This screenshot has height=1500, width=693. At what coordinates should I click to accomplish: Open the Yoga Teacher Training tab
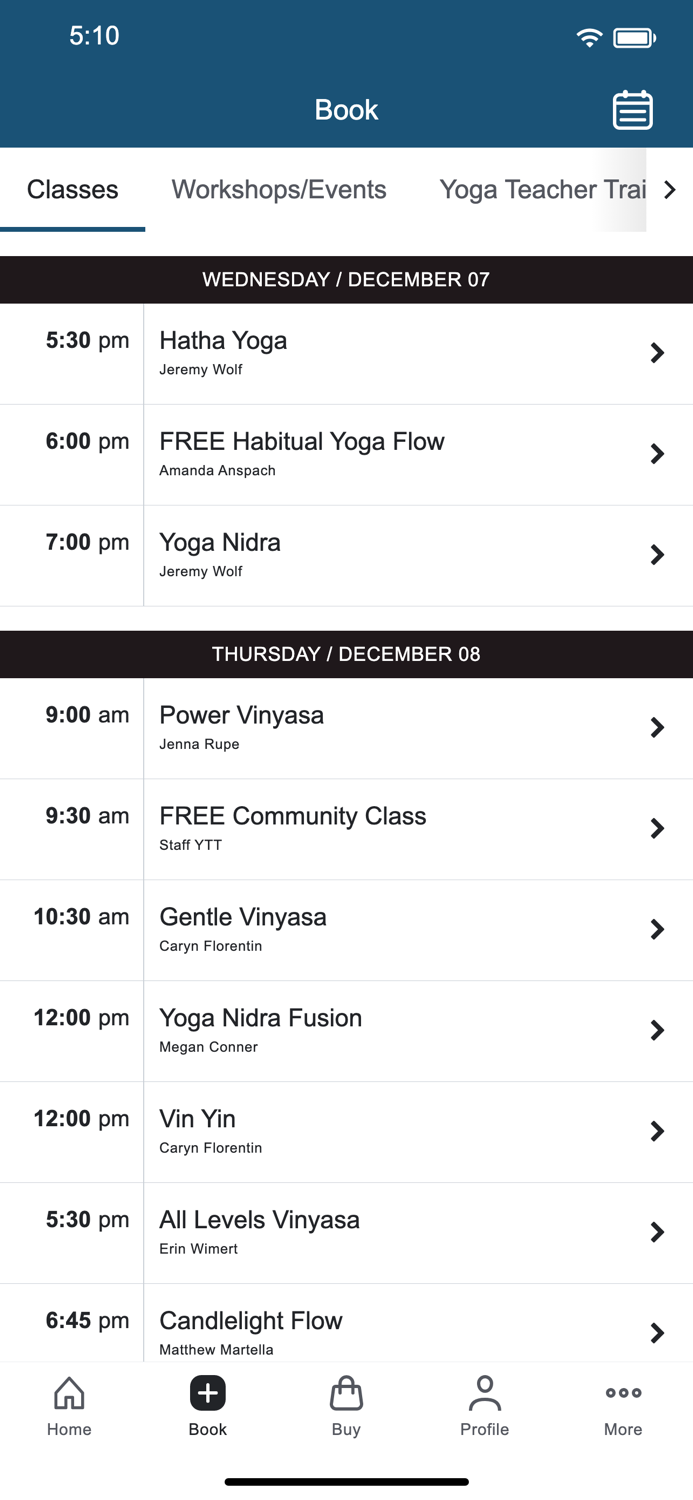(x=540, y=189)
